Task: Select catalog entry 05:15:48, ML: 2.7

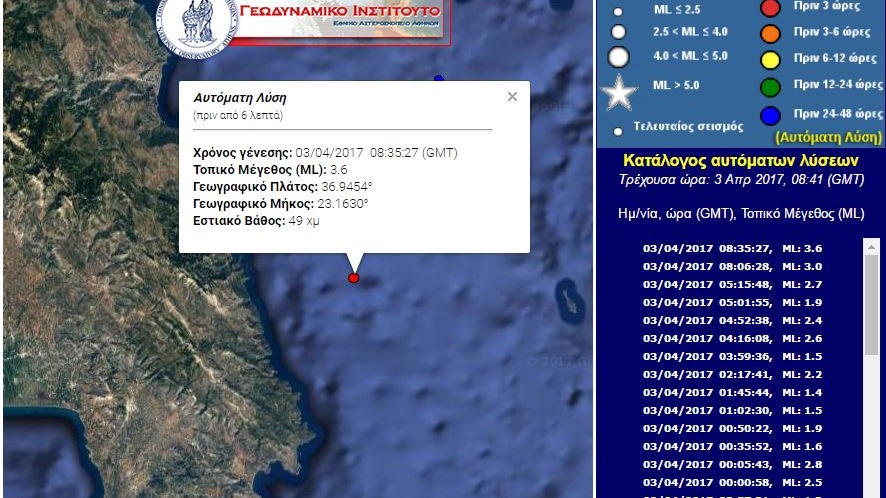Action: click(x=732, y=284)
